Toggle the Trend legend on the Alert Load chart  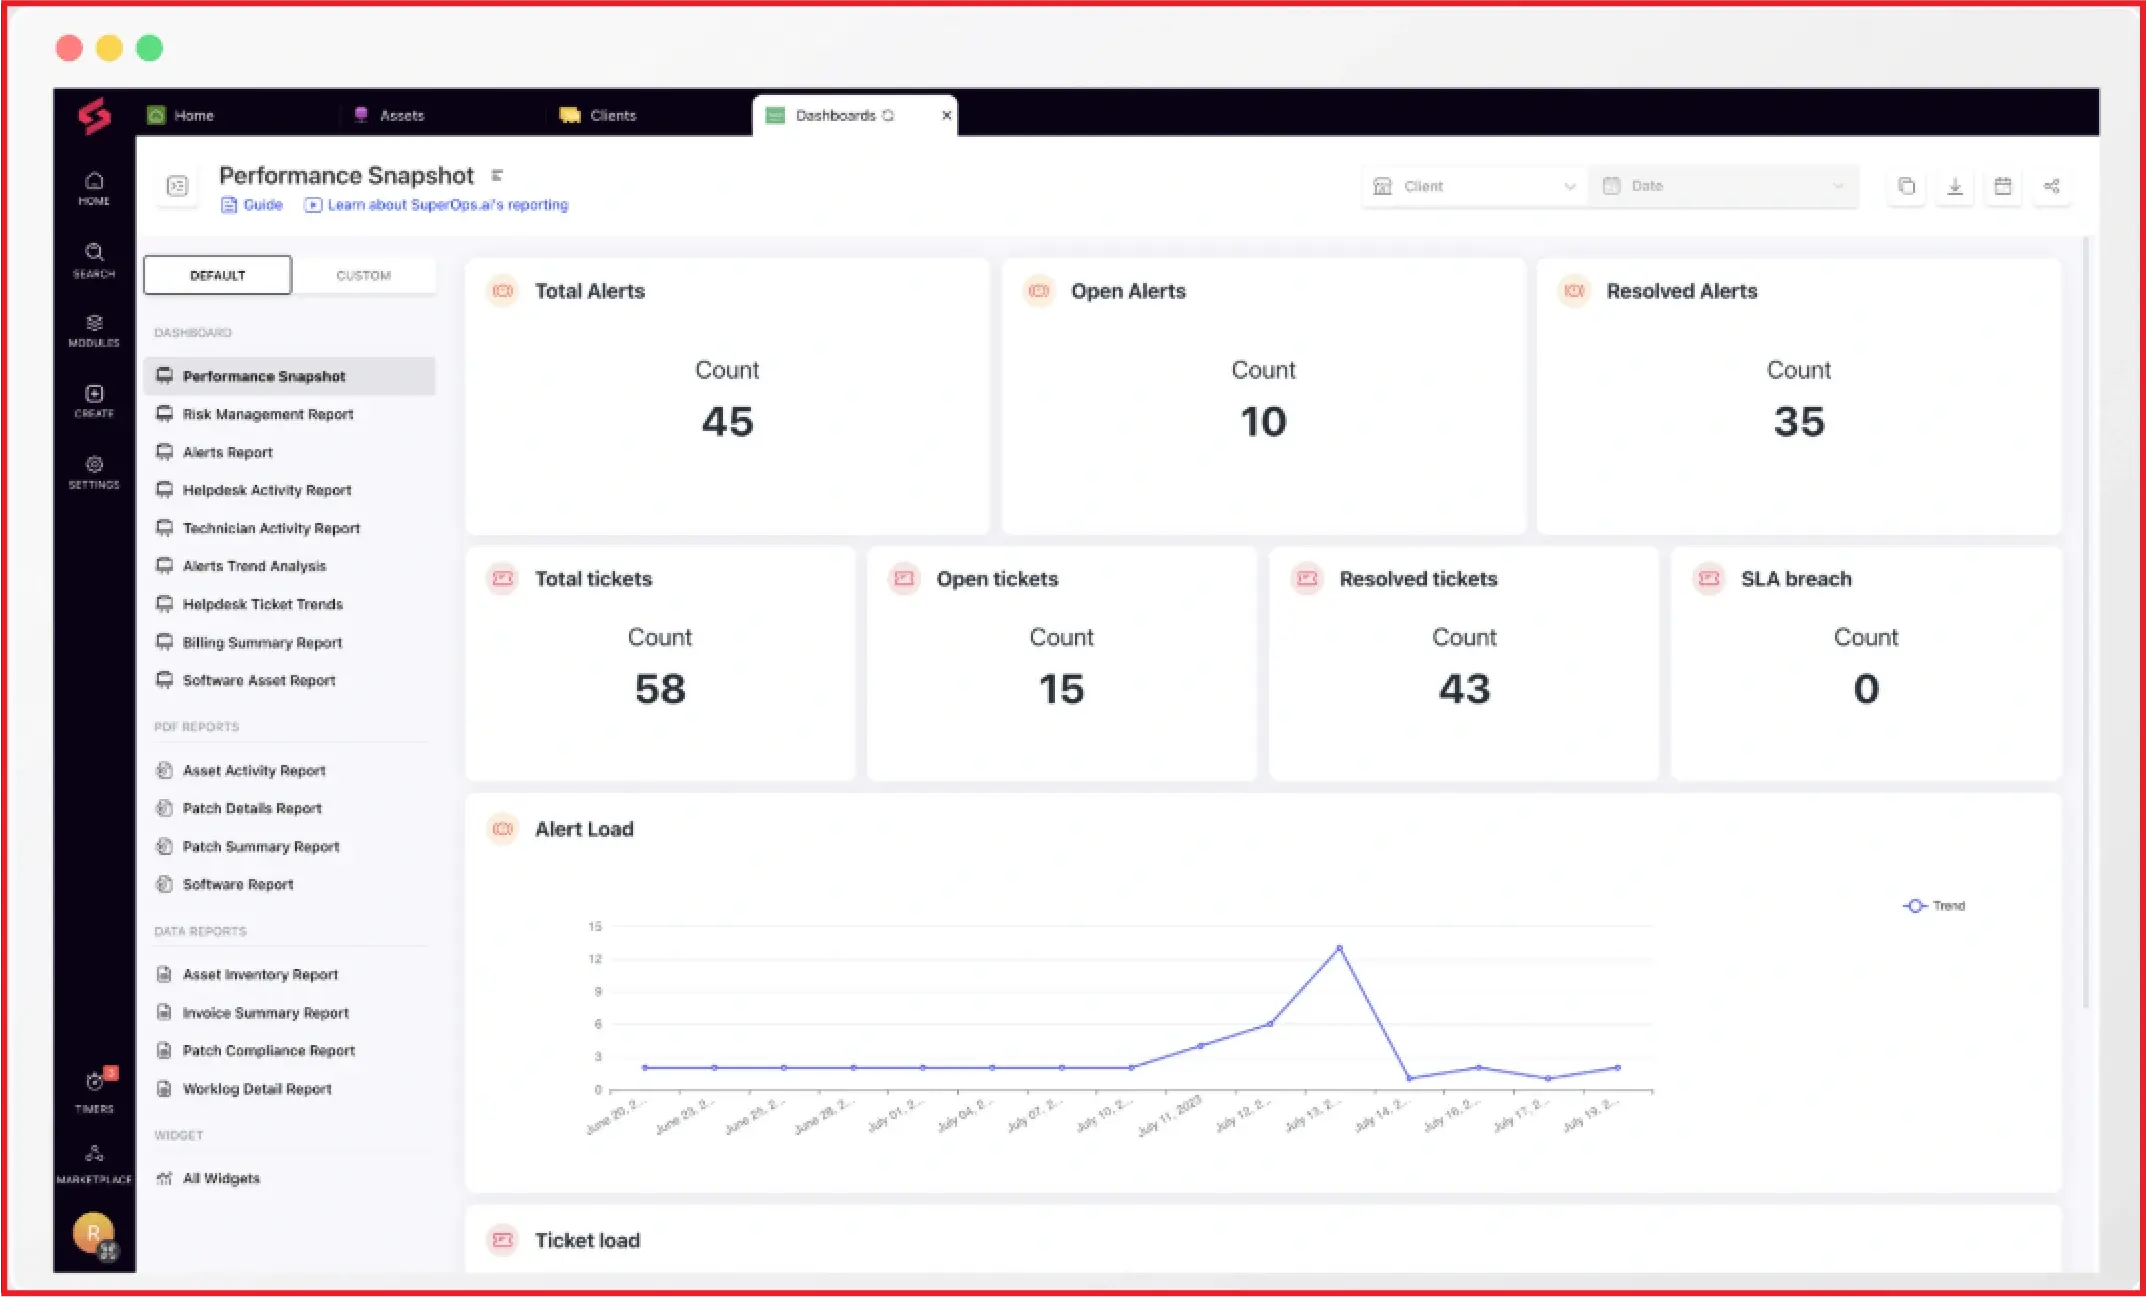[1934, 905]
